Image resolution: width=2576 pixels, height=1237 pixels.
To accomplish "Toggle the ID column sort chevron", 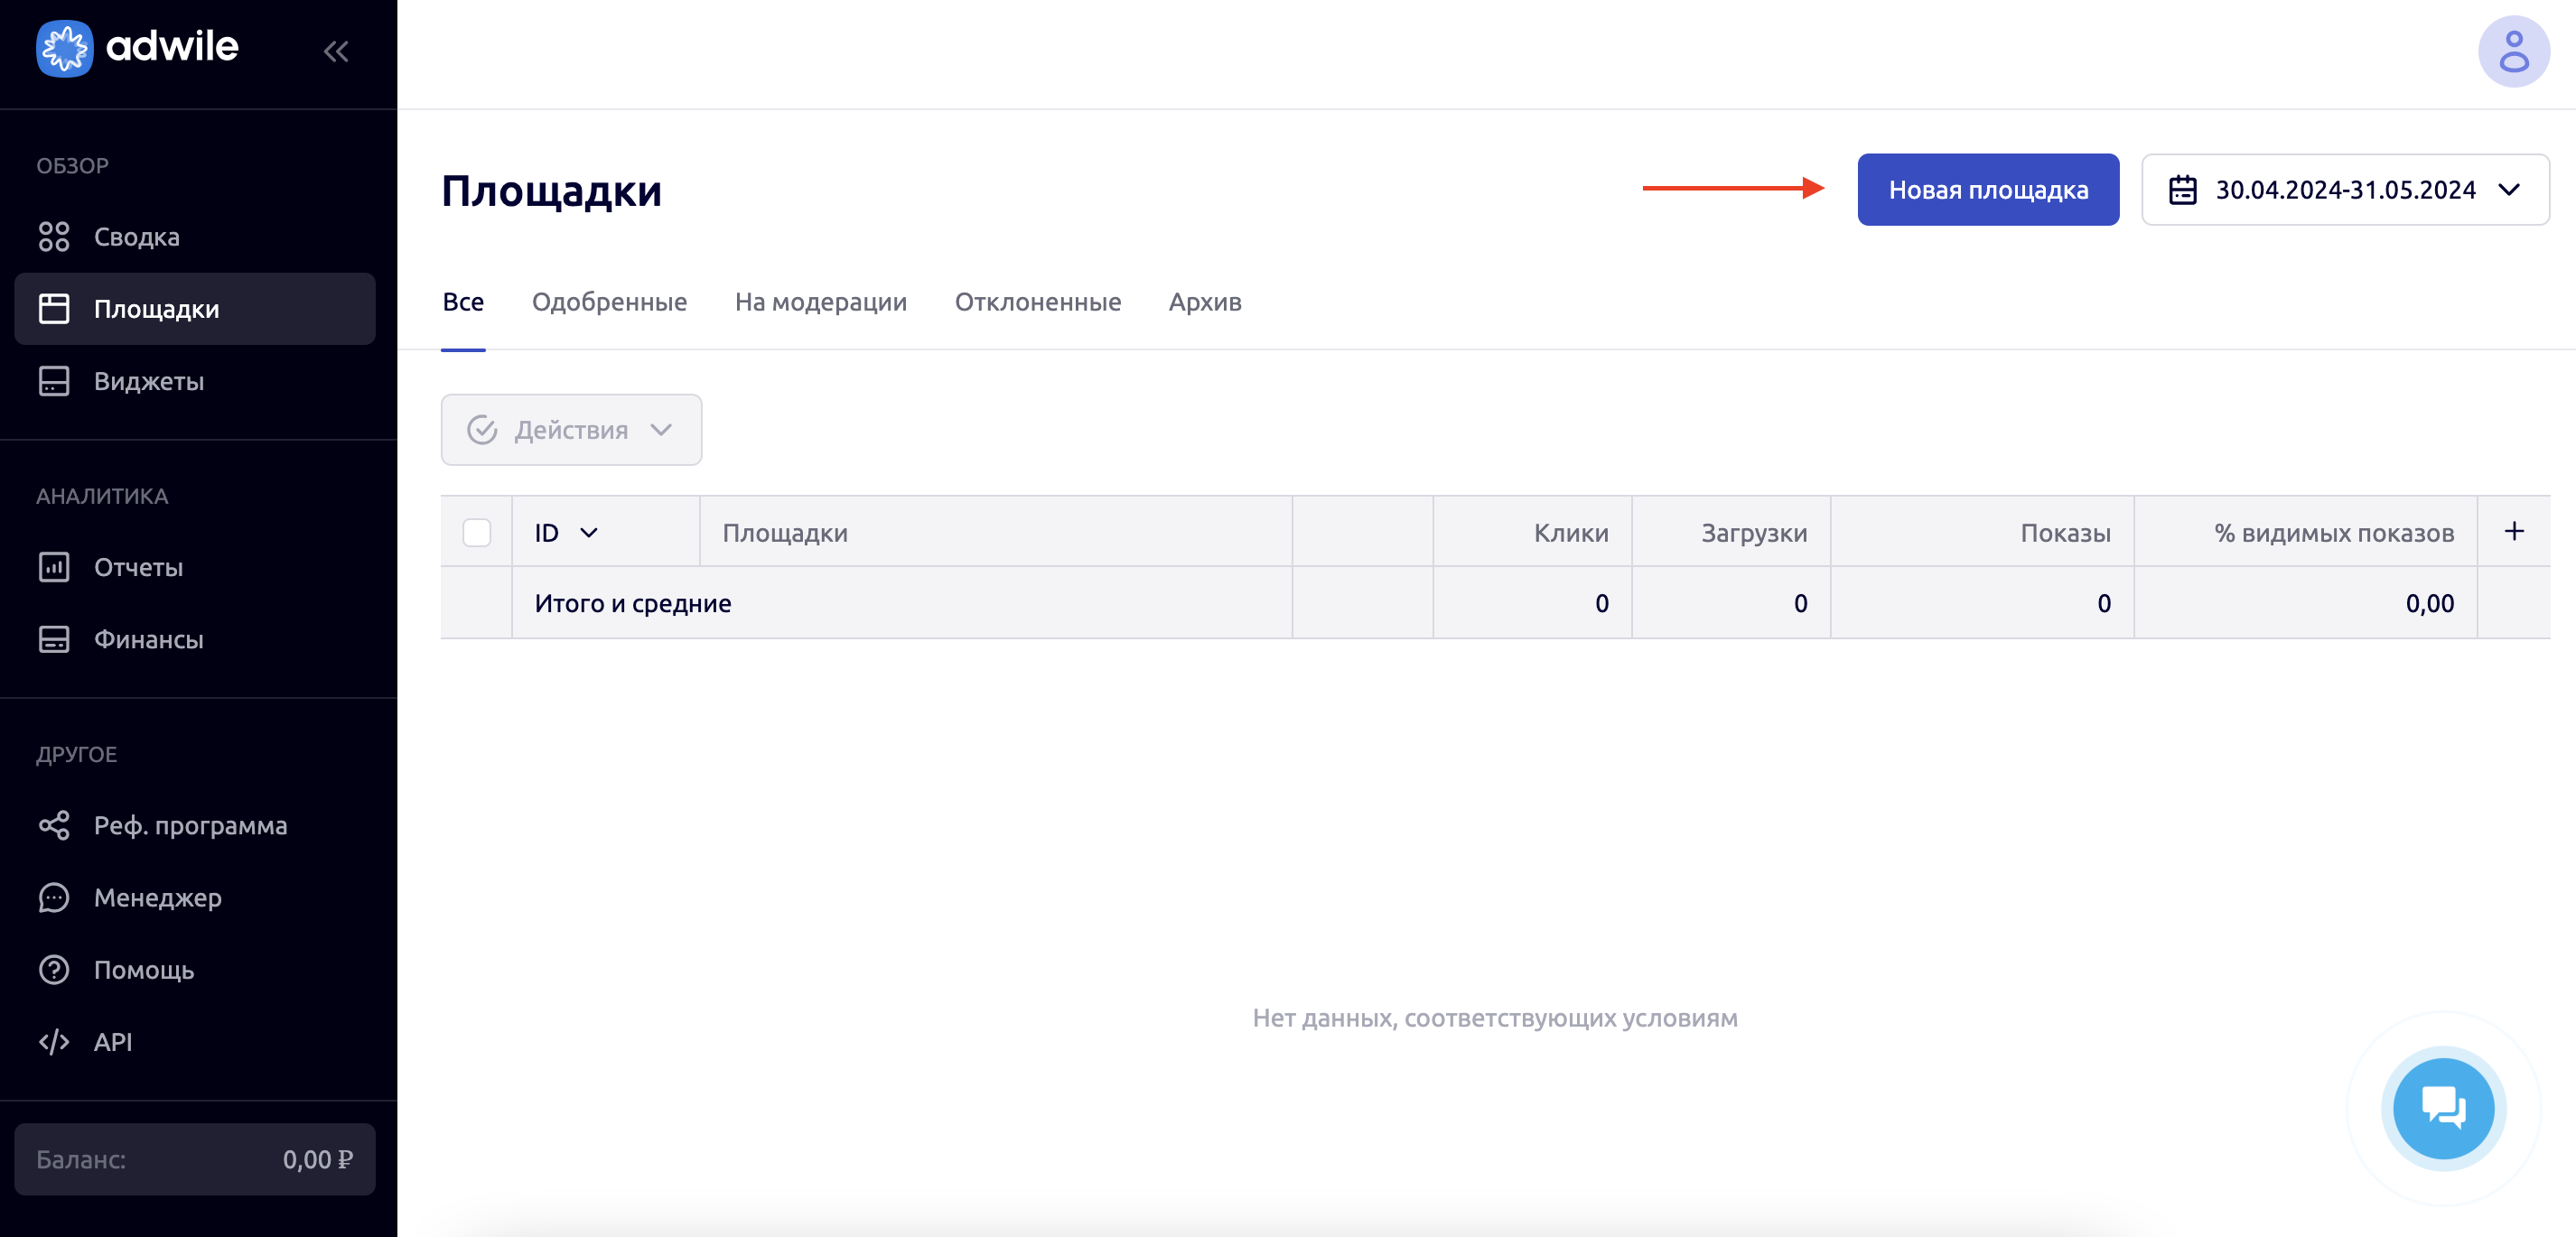I will (589, 533).
